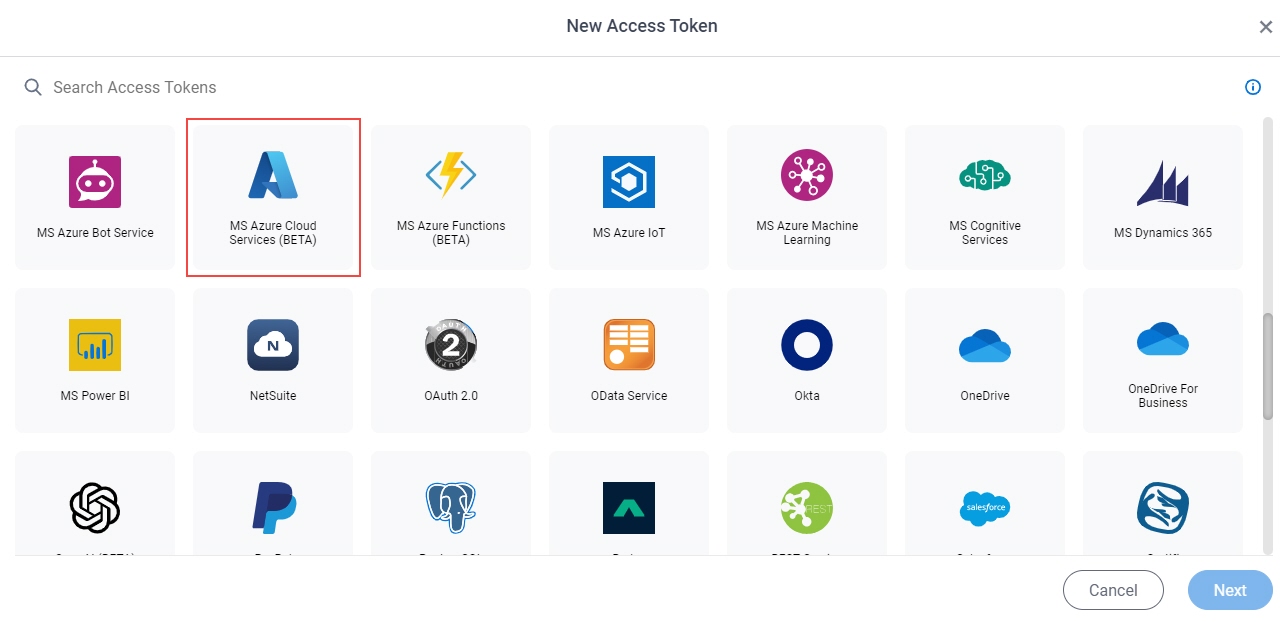Click the Cancel button

pos(1113,590)
